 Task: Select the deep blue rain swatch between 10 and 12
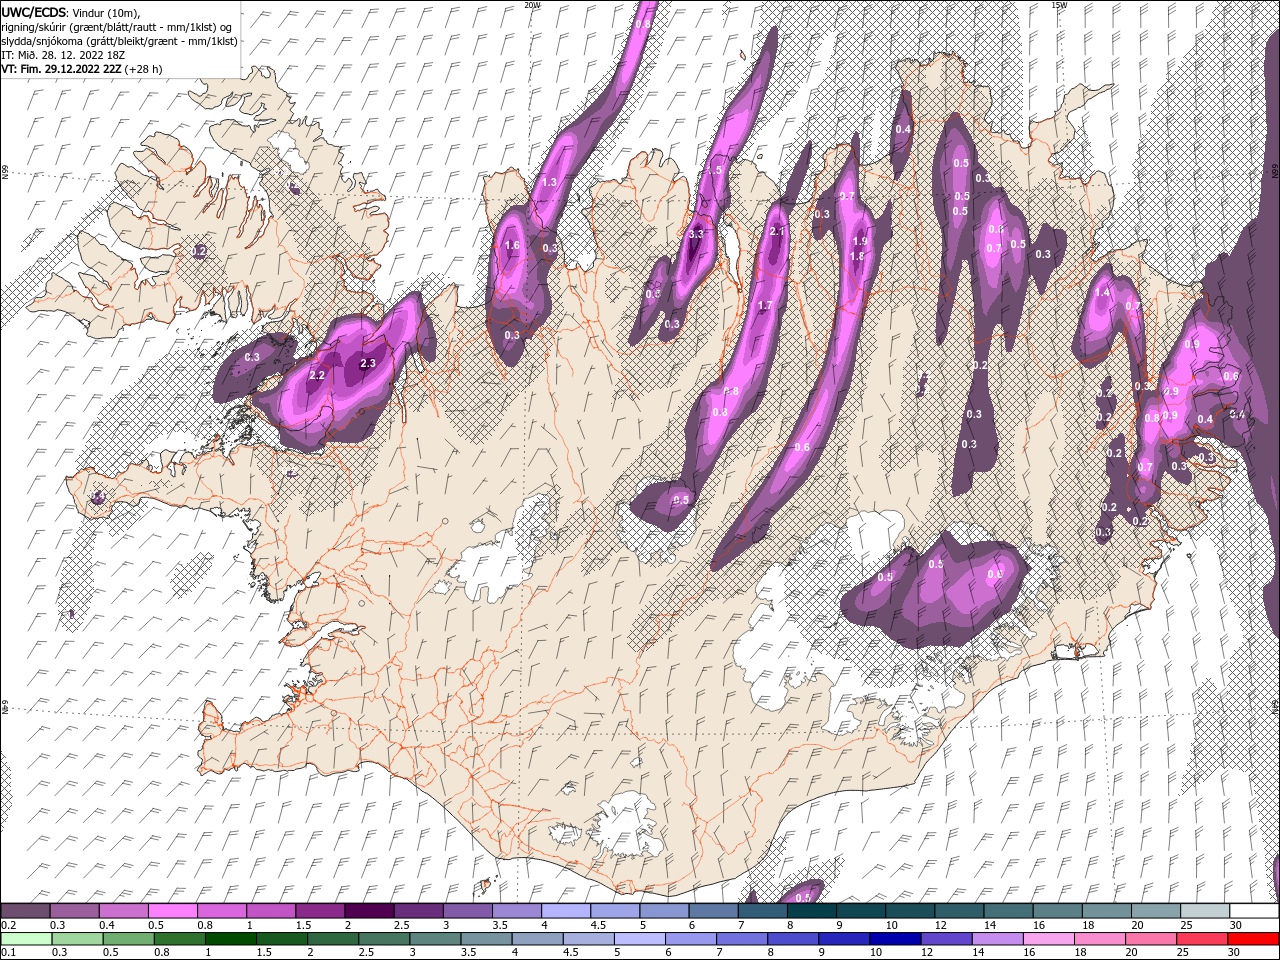point(896,939)
